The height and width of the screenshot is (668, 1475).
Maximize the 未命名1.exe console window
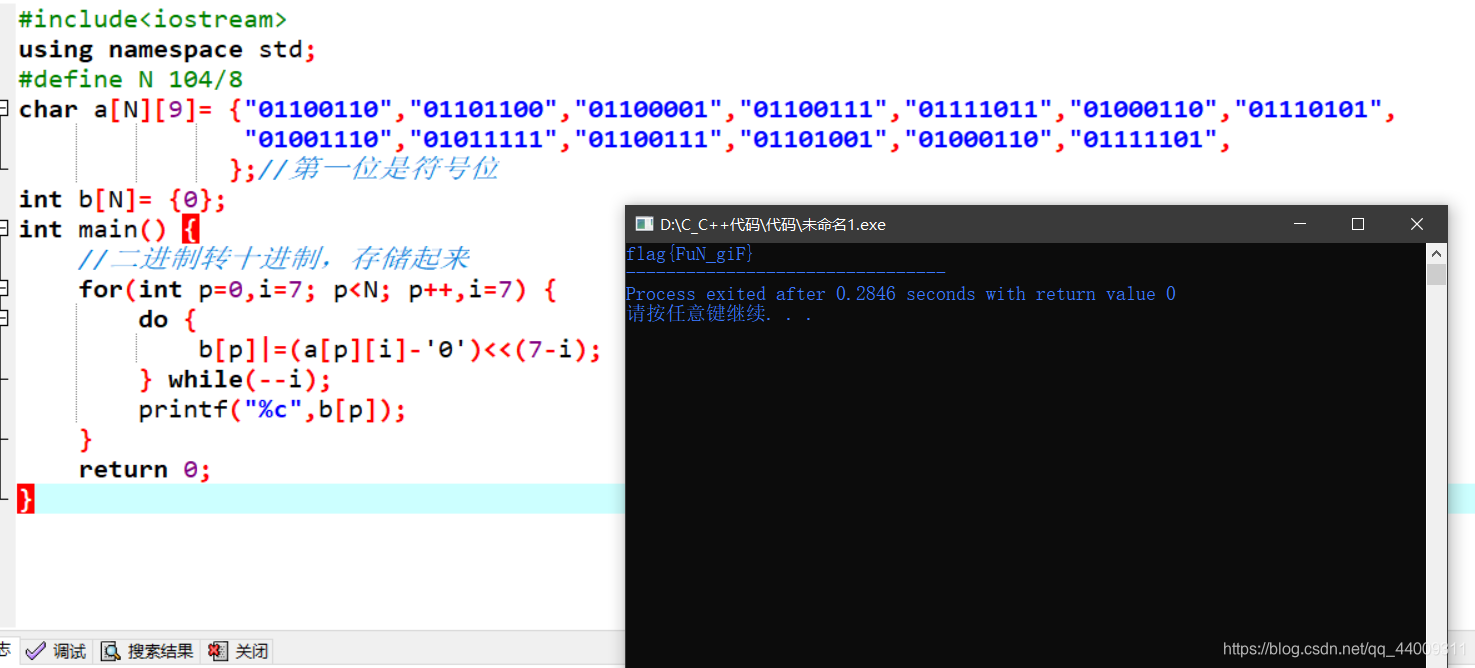[x=1357, y=224]
